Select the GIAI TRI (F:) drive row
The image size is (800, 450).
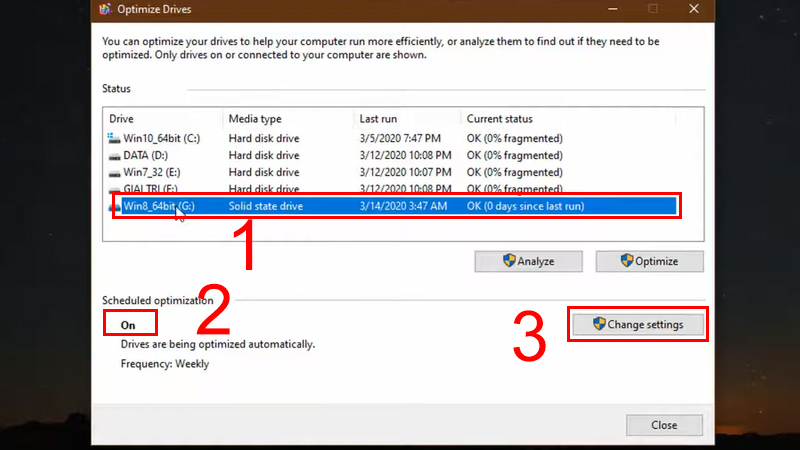tap(391, 188)
